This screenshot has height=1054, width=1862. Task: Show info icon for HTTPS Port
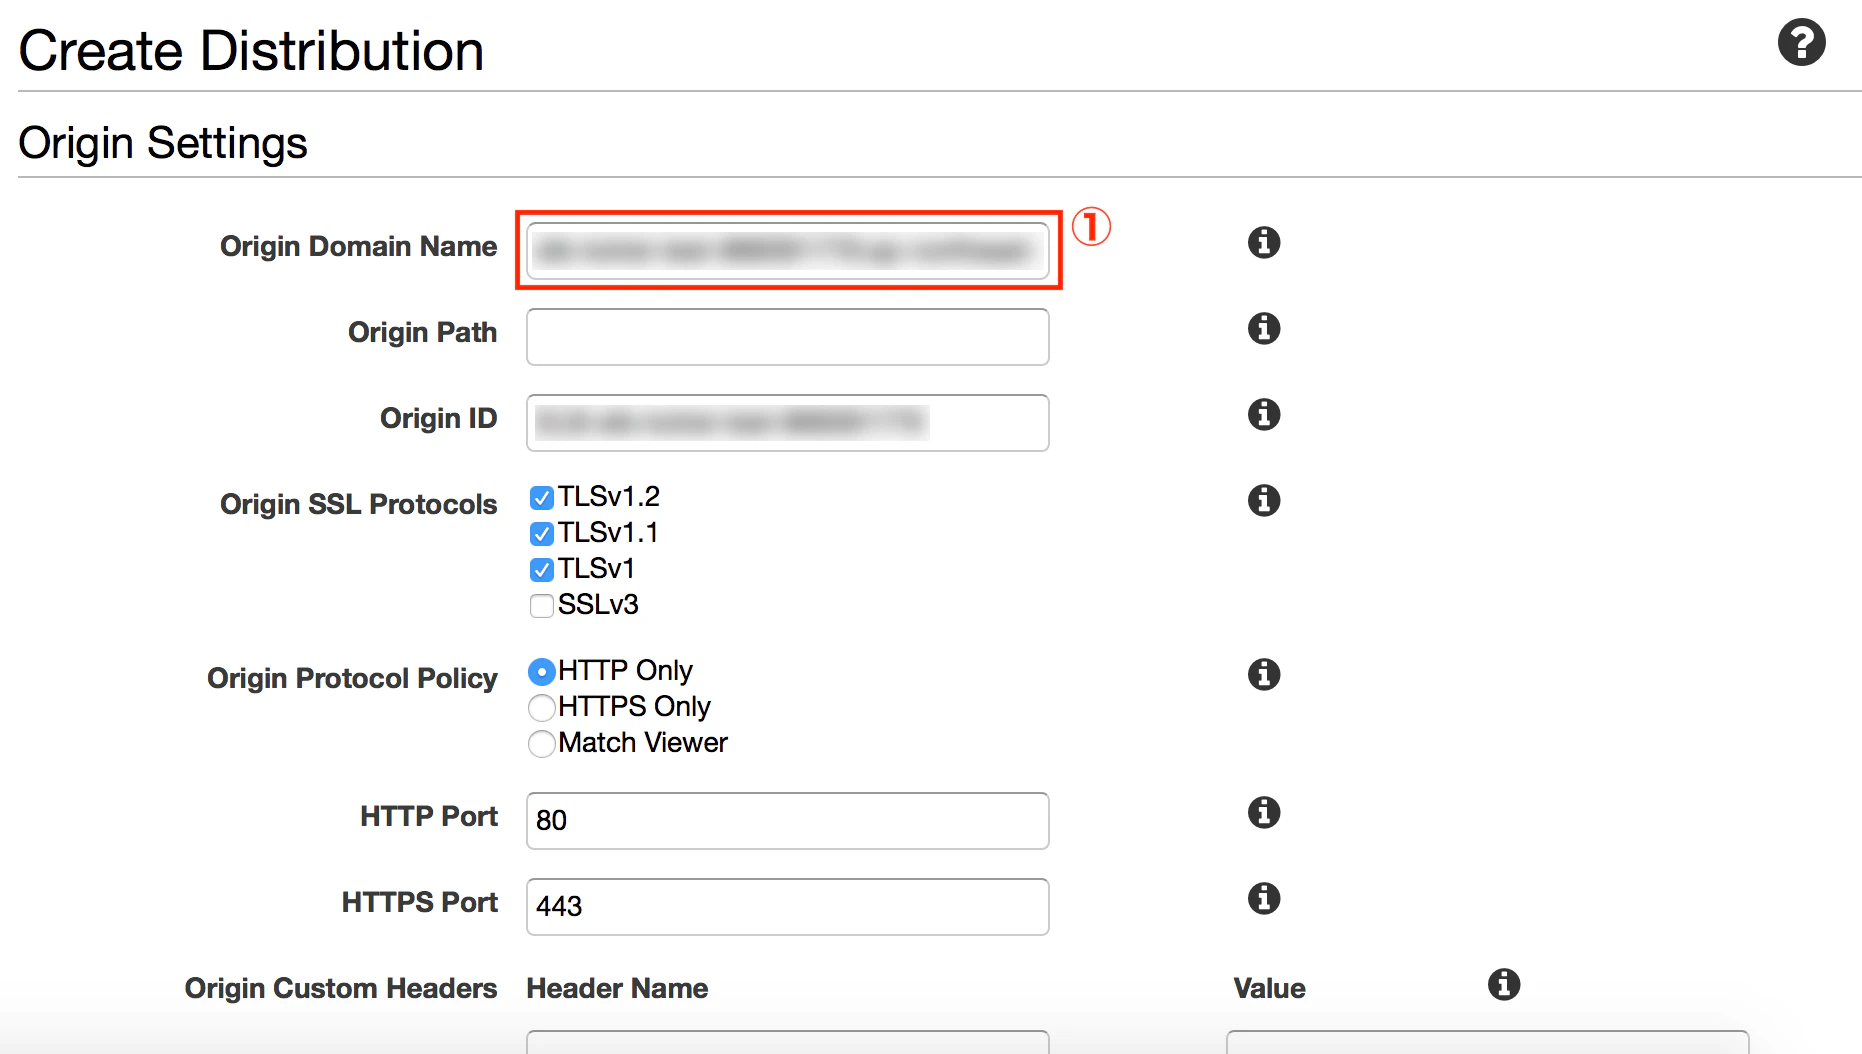pos(1264,898)
